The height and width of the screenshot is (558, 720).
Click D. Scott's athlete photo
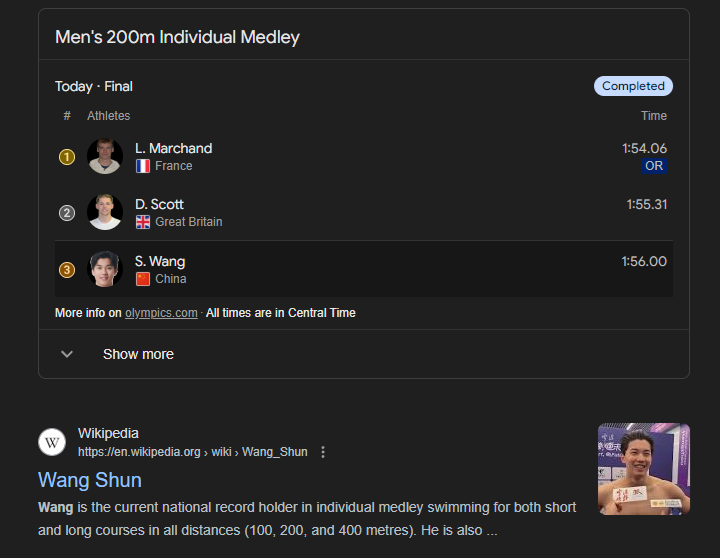[x=105, y=213]
